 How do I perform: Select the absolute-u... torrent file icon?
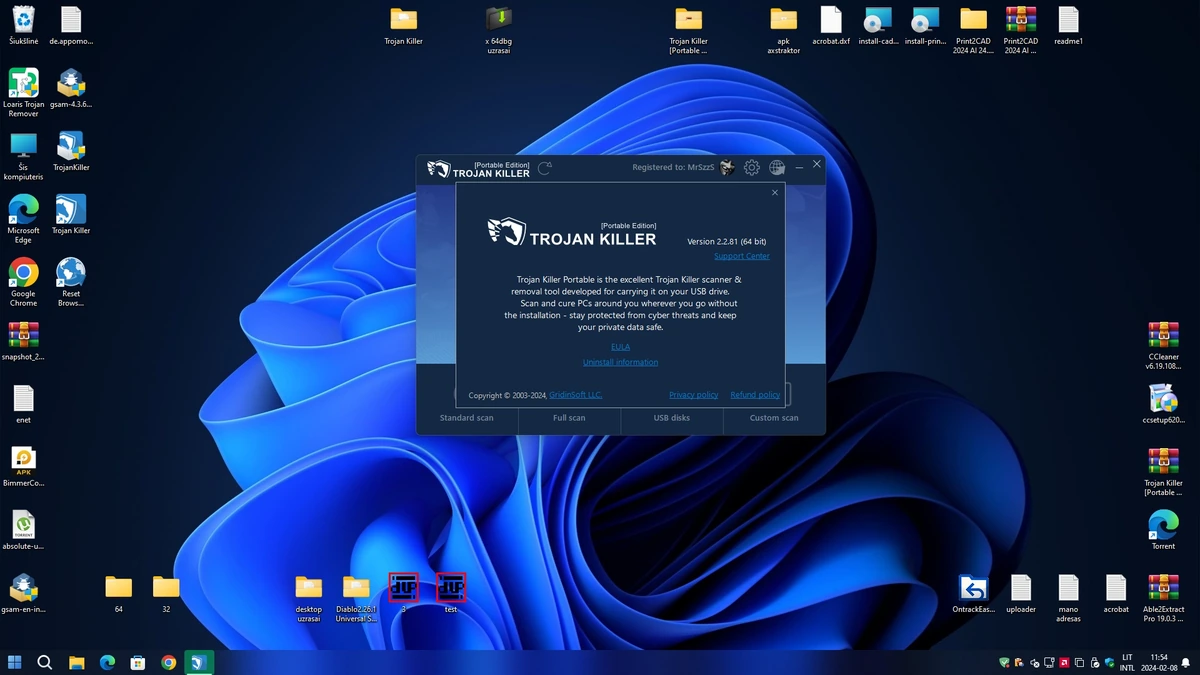click(x=23, y=530)
